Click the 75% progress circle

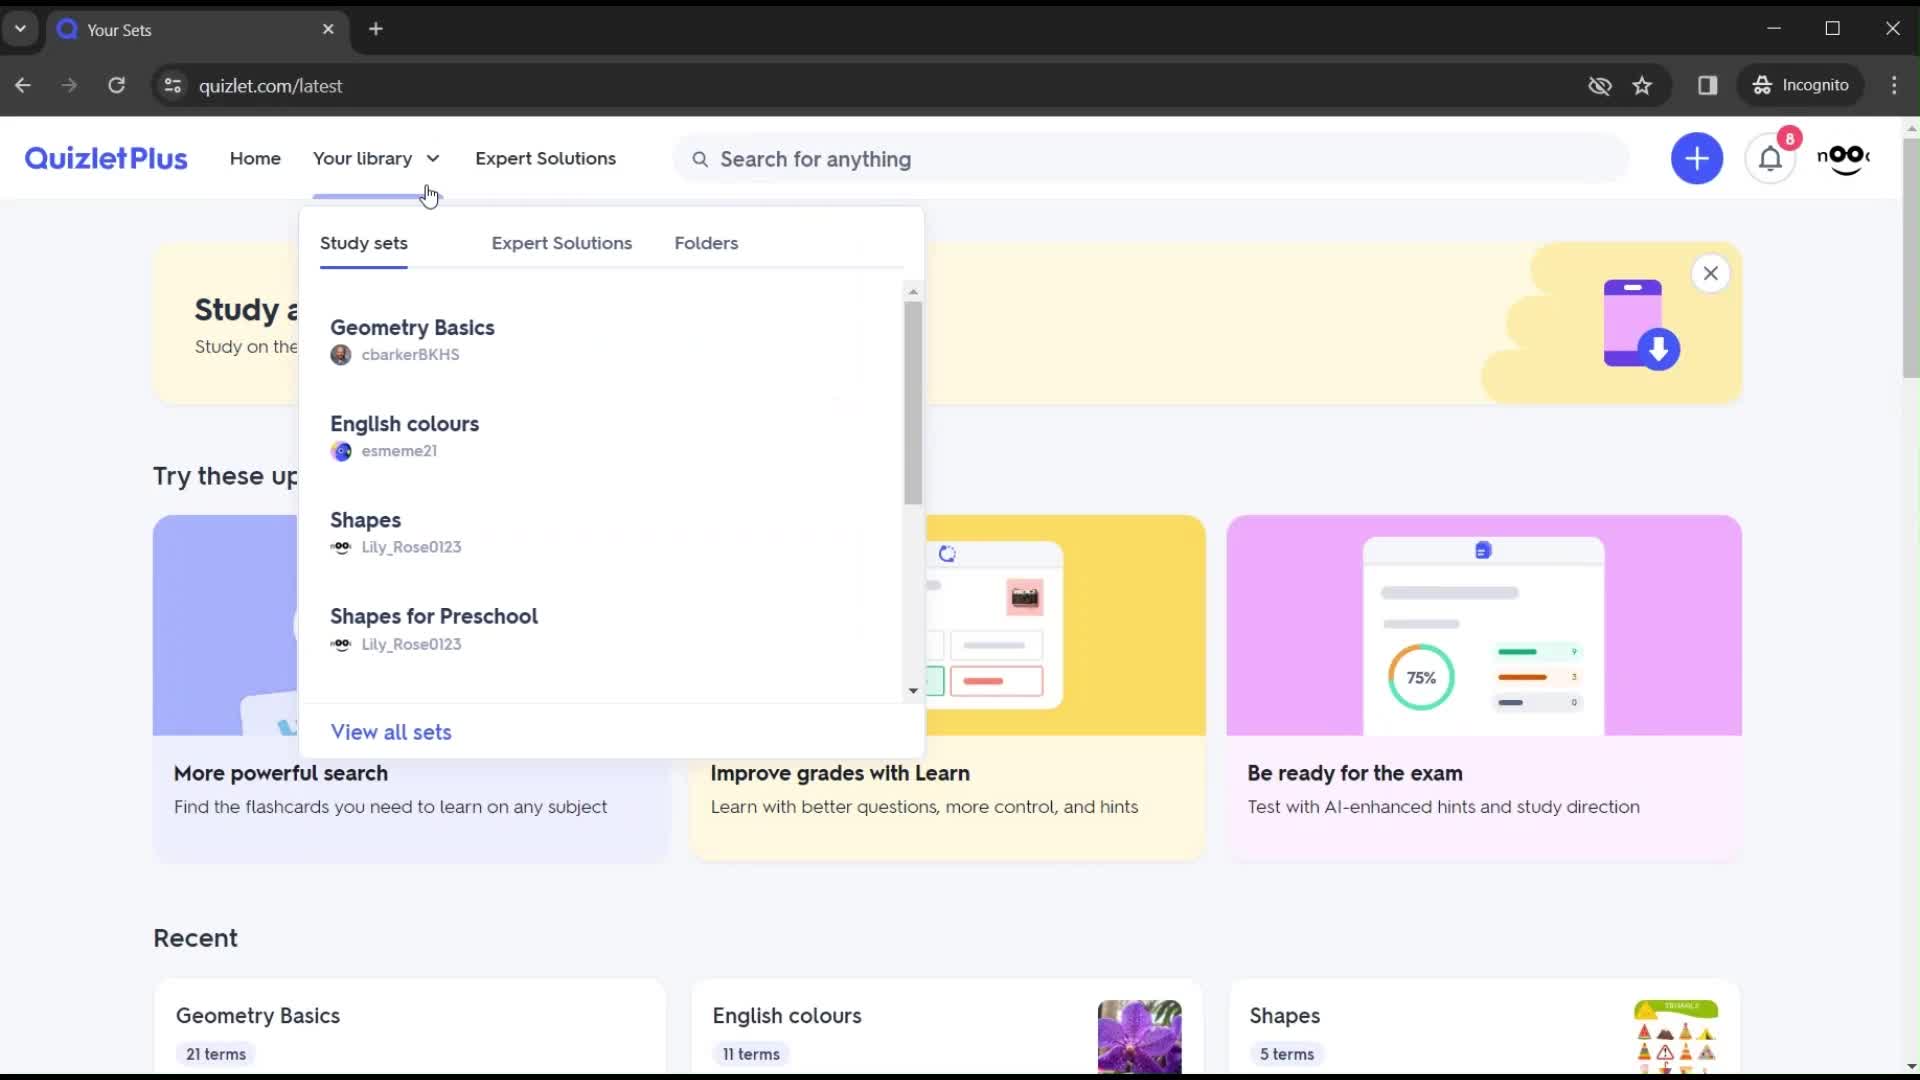(1421, 677)
